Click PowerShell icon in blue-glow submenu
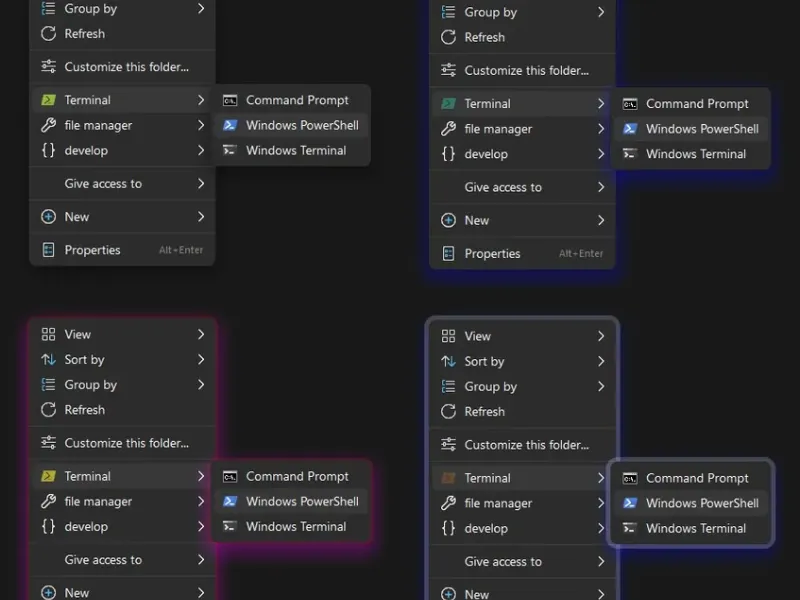The image size is (800, 600). point(630,129)
